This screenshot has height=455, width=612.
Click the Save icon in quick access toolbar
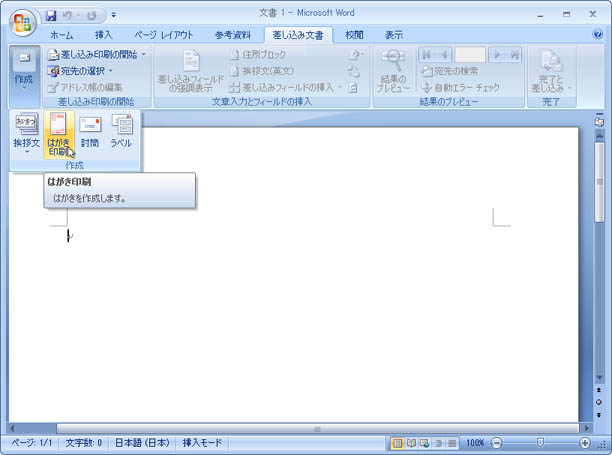(51, 16)
